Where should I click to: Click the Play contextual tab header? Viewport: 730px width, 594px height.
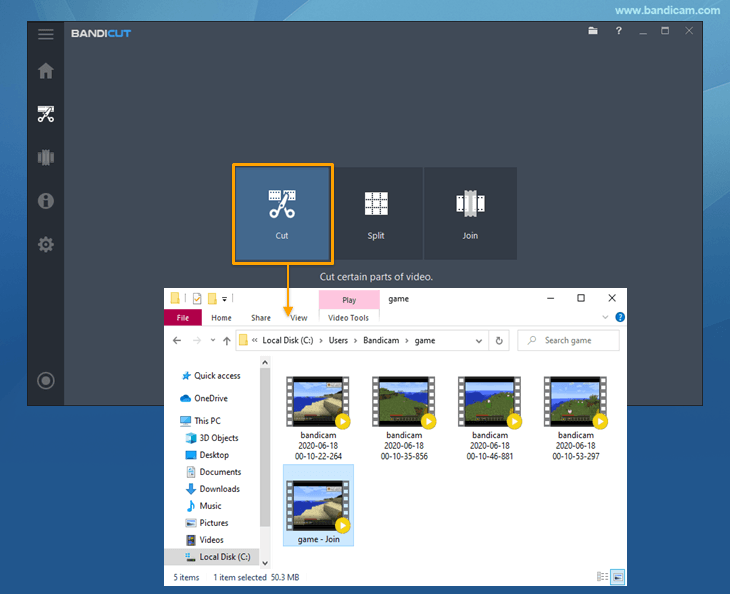[x=349, y=300]
